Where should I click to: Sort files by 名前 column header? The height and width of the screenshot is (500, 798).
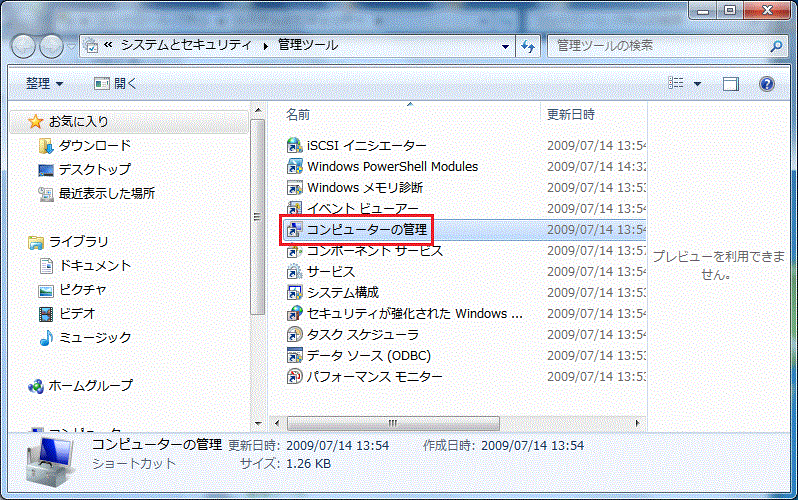299,114
